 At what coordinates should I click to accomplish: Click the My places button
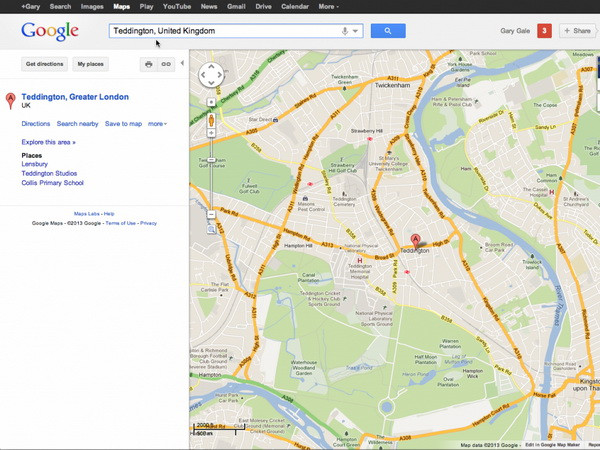[x=90, y=64]
